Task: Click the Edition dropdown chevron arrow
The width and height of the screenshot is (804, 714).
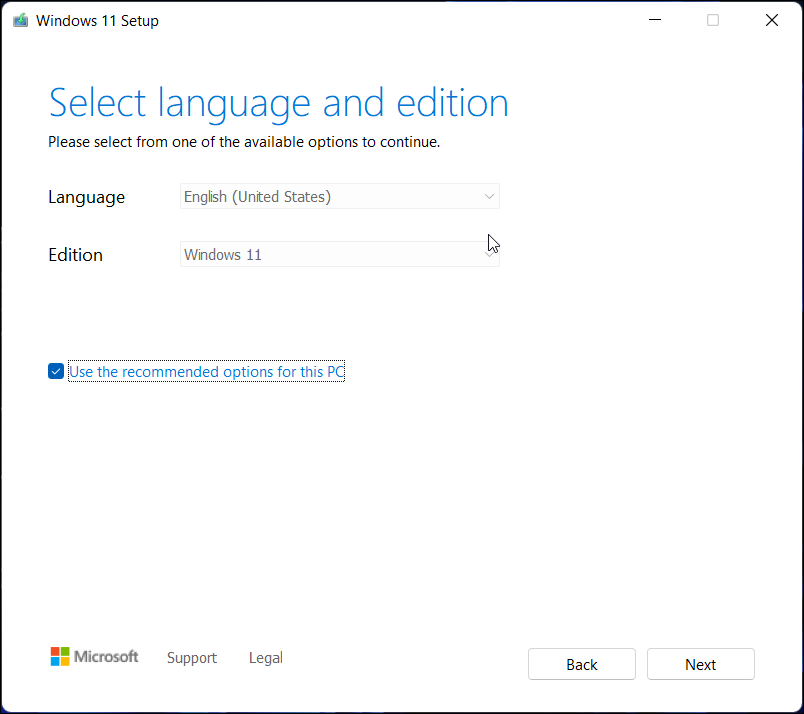Action: (489, 254)
